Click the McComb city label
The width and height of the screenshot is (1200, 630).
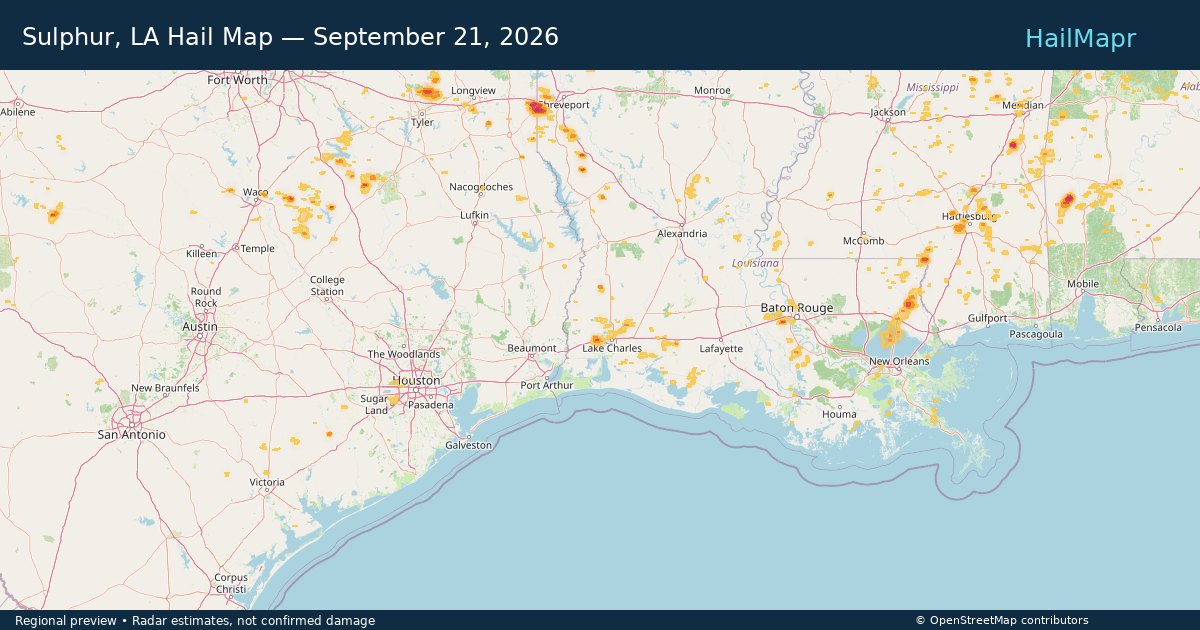(864, 241)
